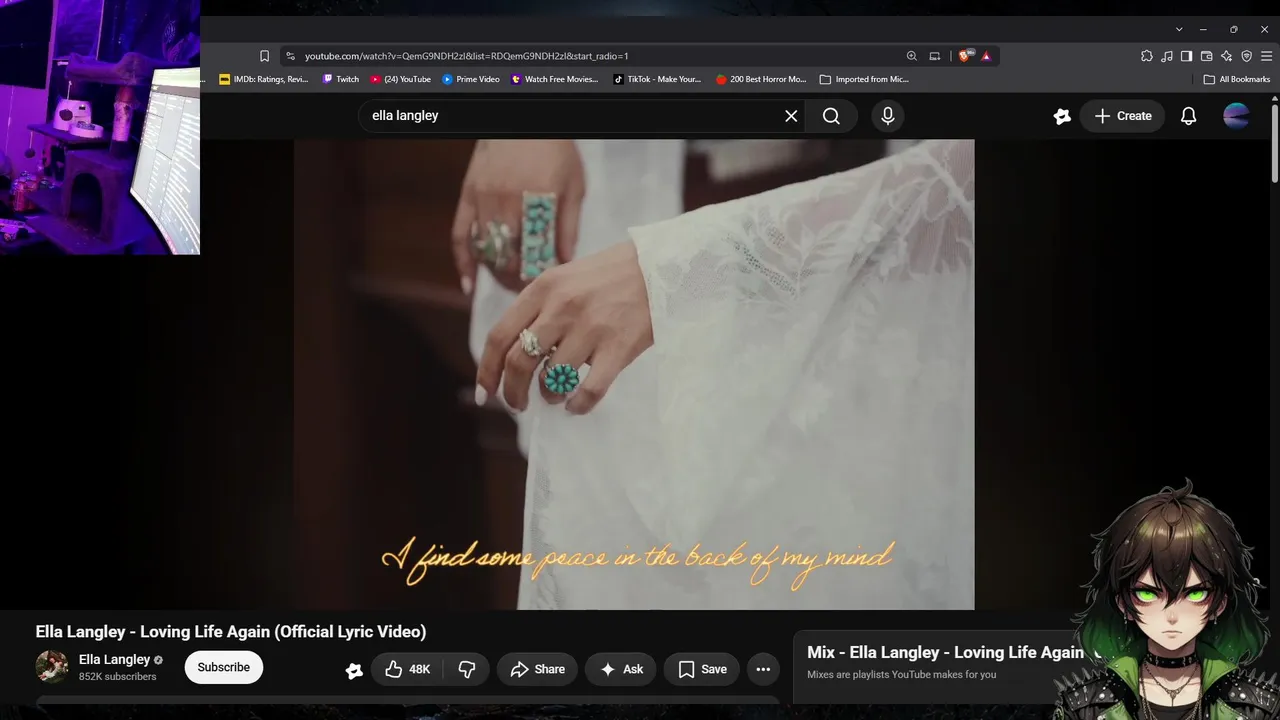Open Brave Shields lion icon

tap(964, 56)
